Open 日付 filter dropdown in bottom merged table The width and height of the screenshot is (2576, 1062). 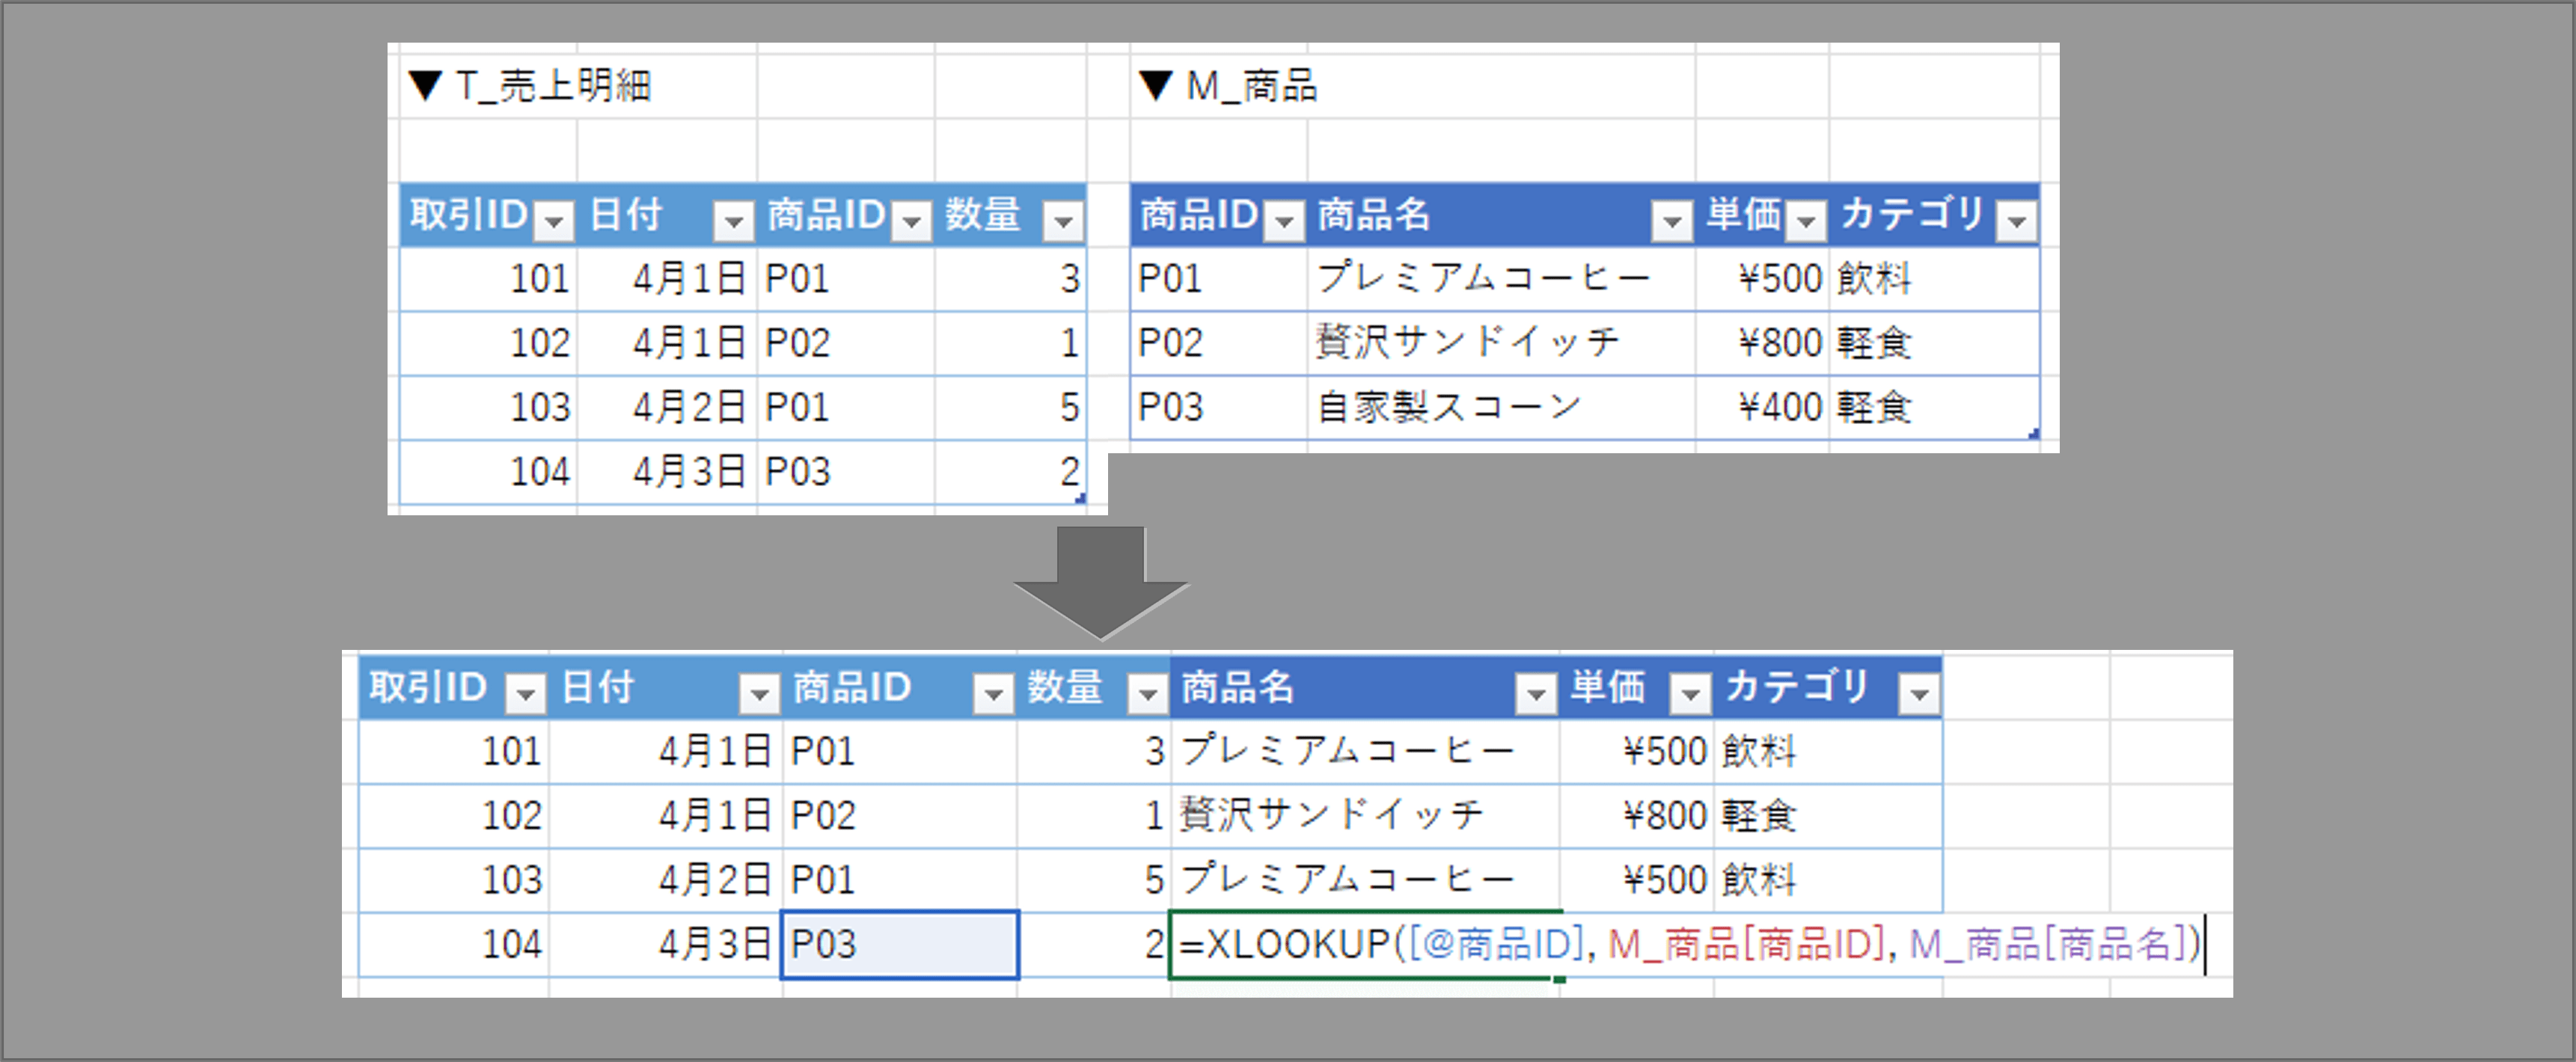click(x=759, y=693)
